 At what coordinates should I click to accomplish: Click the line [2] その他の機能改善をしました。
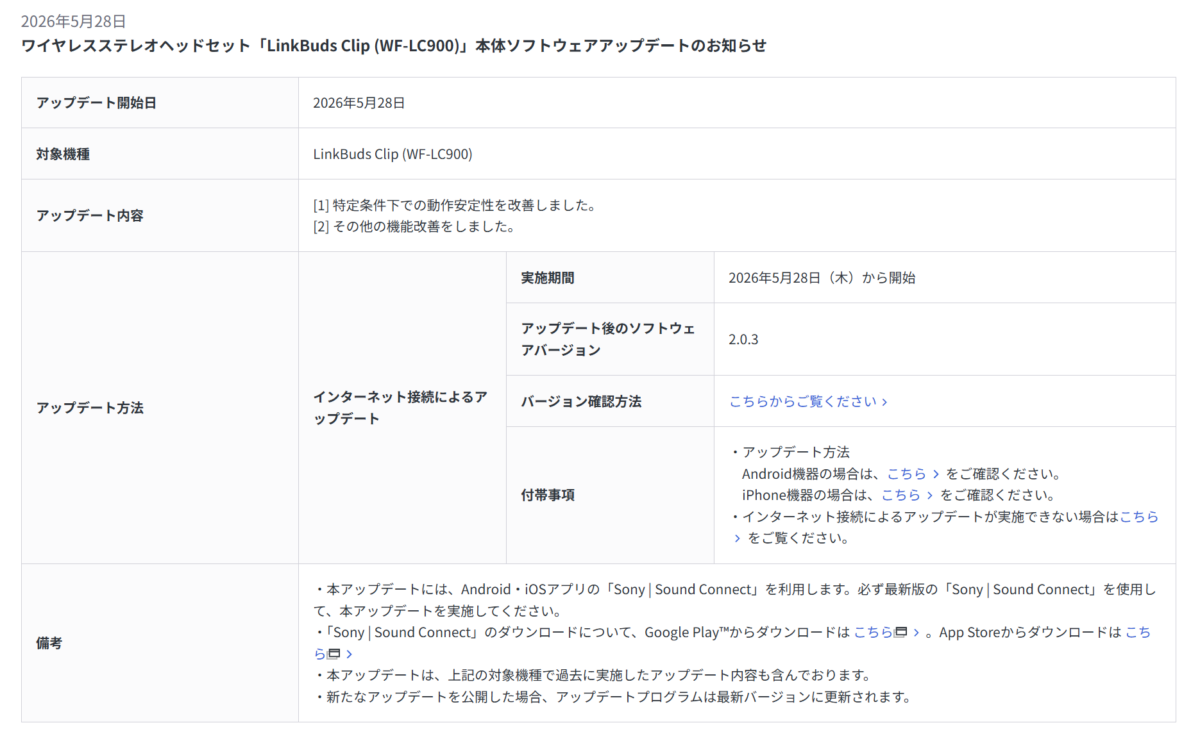(414, 226)
